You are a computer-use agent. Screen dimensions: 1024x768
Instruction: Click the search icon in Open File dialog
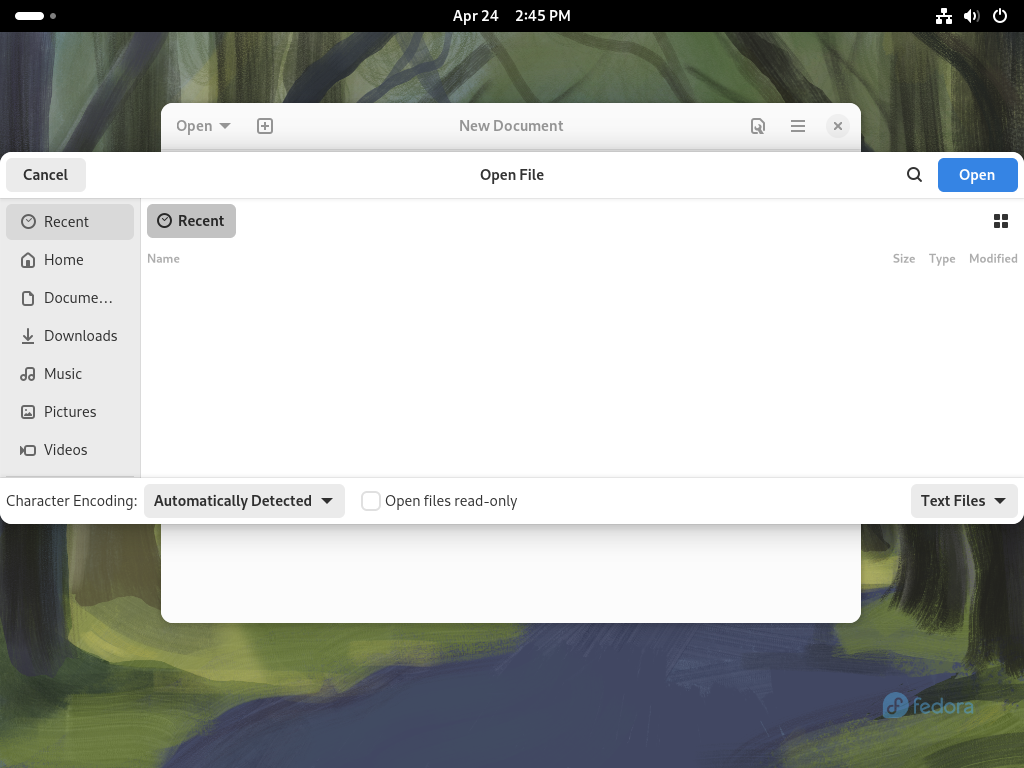coord(914,174)
